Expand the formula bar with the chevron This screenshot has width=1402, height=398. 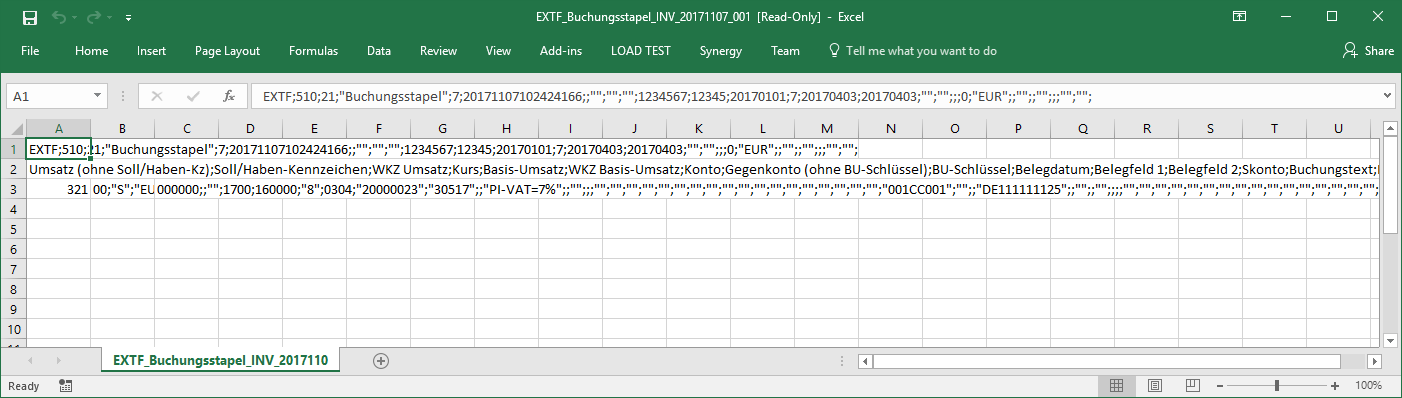point(1386,96)
